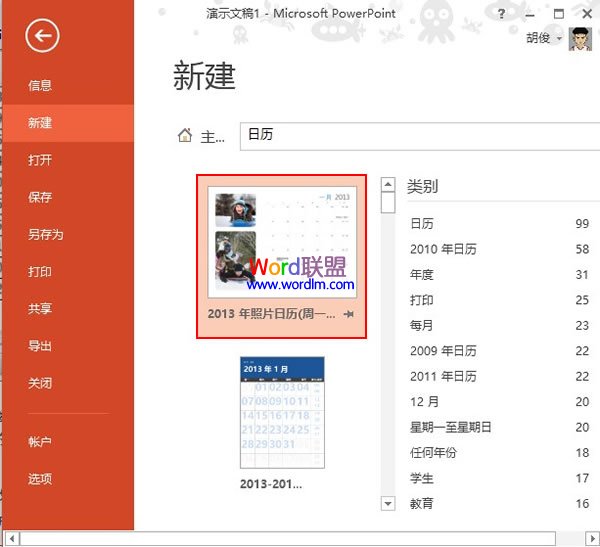The image size is (600, 547).
Task: Open the help question mark icon
Action: [501, 14]
